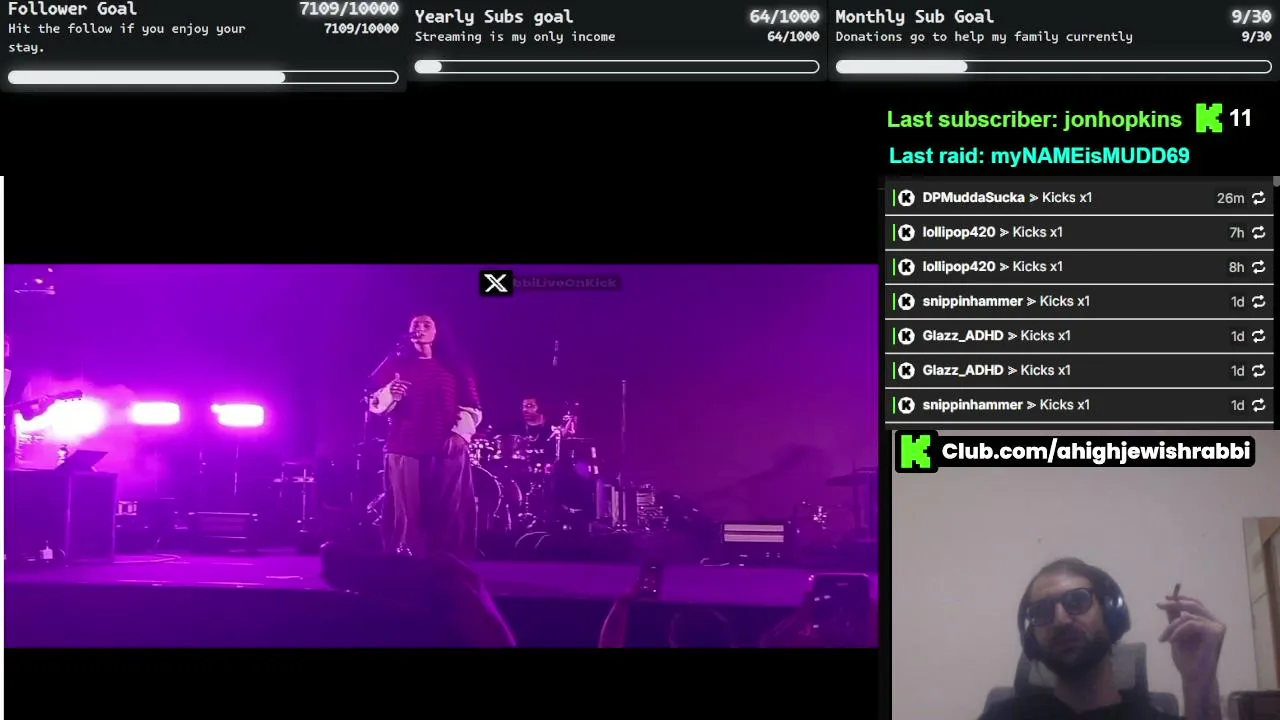Image resolution: width=1280 pixels, height=720 pixels.
Task: Click the 'Follower Goal' title
Action: pos(72,9)
